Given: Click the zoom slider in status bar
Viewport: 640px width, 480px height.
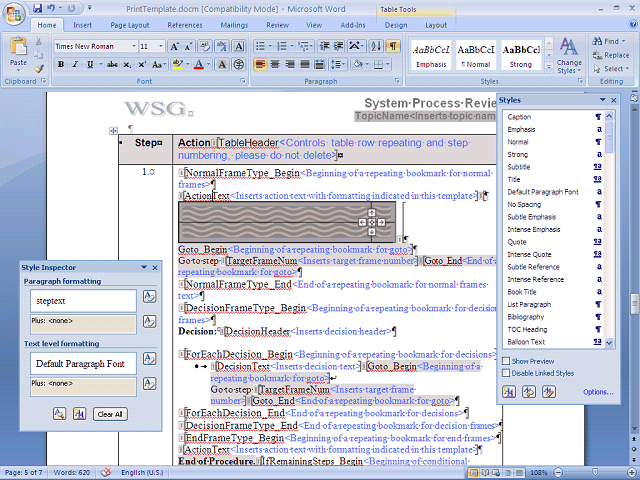Looking at the screenshot, I should click(x=594, y=472).
